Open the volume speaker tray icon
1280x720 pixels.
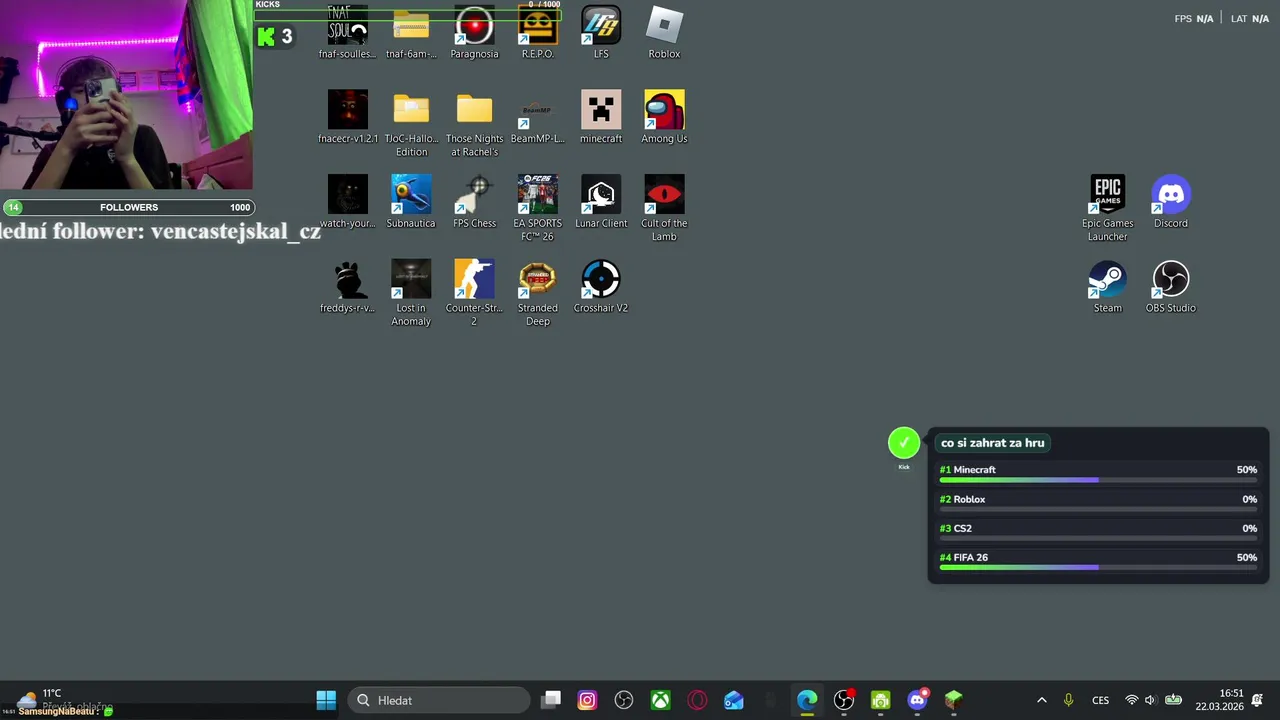click(1150, 700)
